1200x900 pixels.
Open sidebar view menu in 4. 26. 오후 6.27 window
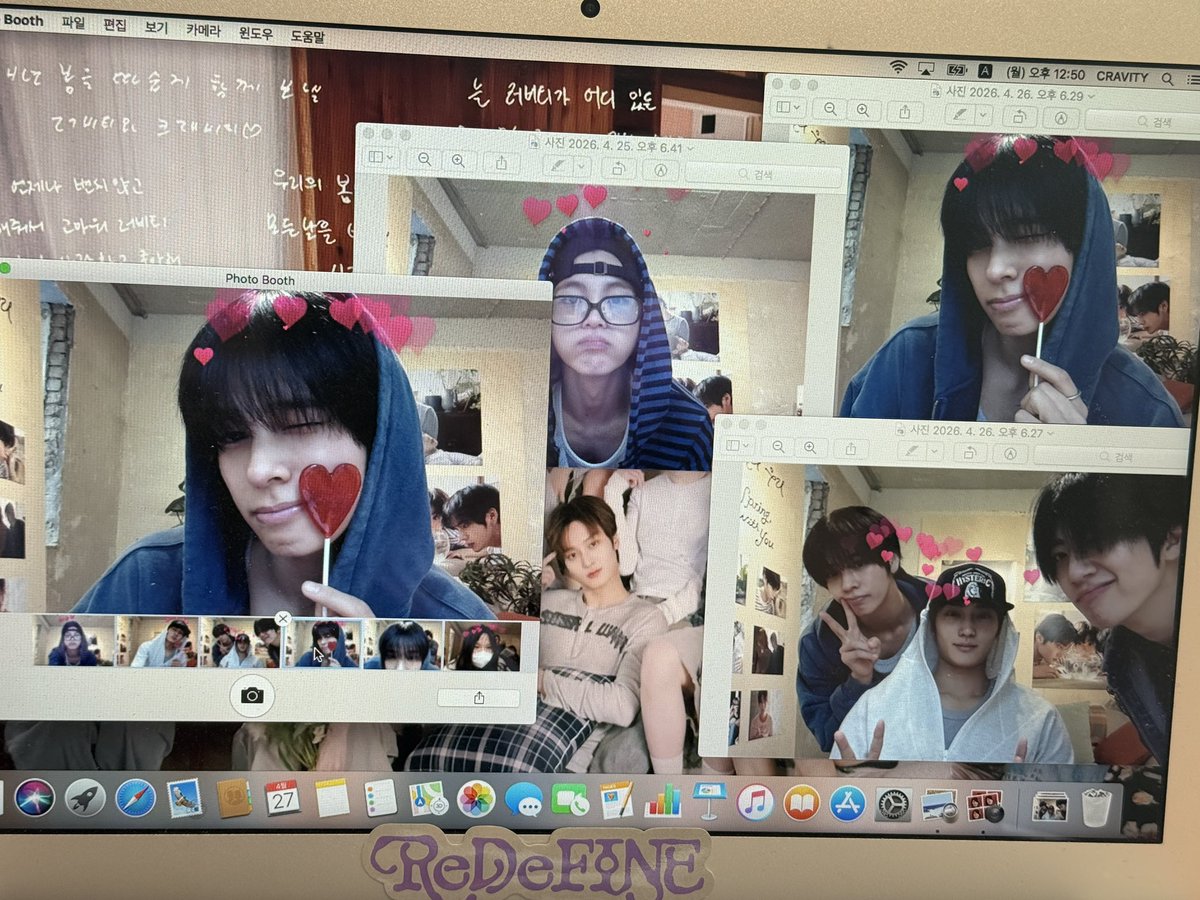(x=739, y=446)
